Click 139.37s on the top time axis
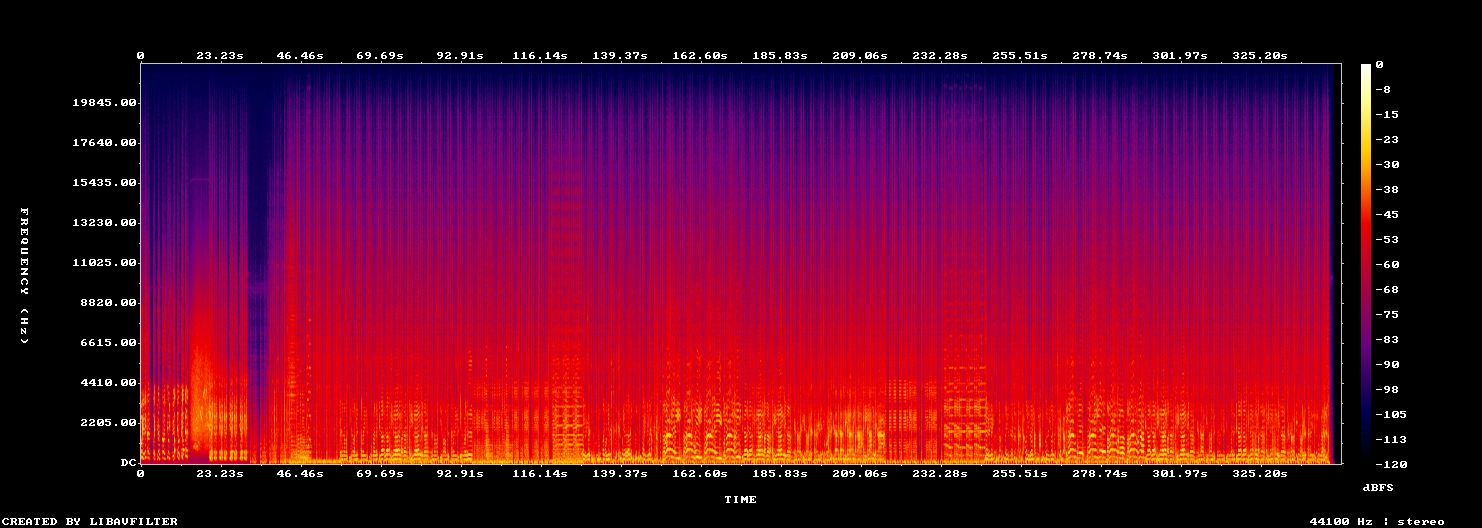 click(620, 55)
